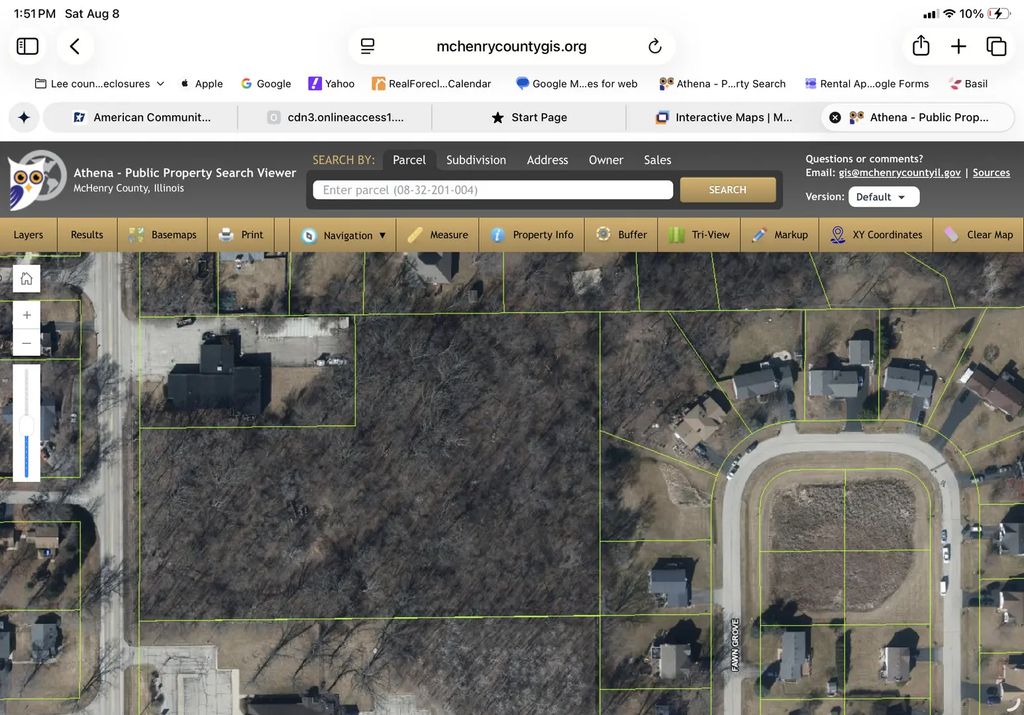Open the Yahoo bookmark

click(331, 84)
